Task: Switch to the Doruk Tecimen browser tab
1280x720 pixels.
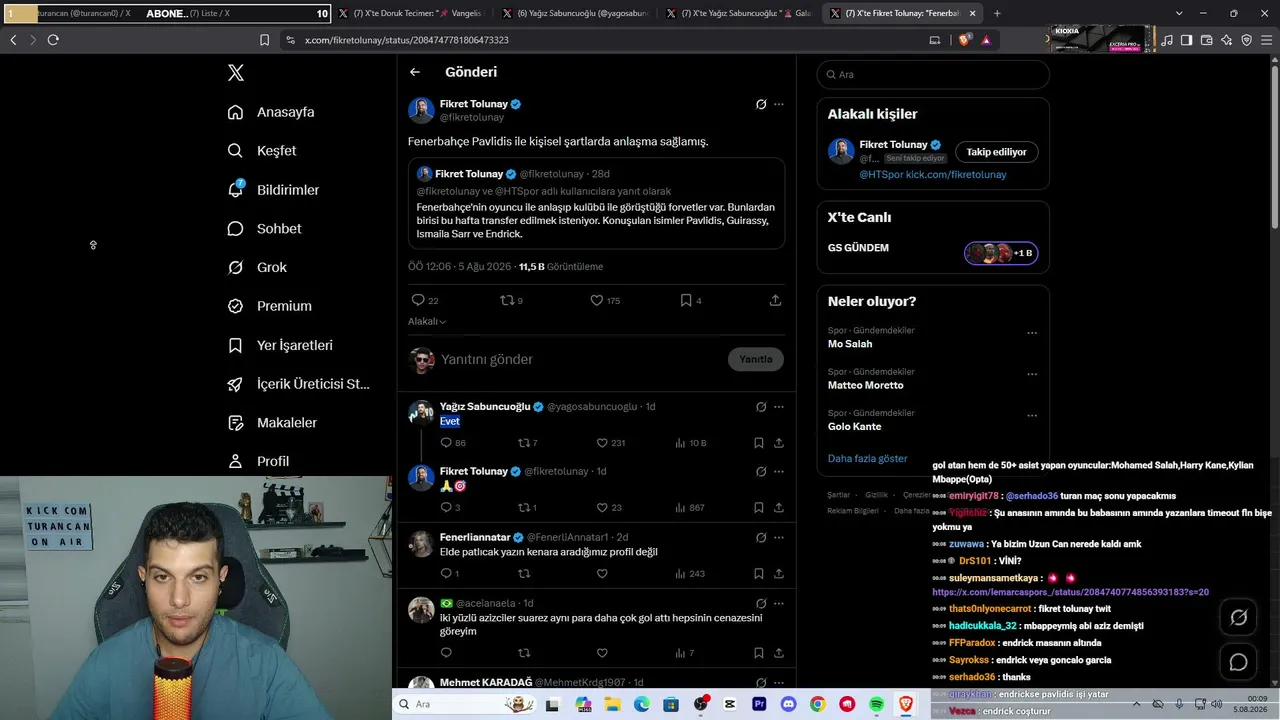Action: (x=412, y=13)
